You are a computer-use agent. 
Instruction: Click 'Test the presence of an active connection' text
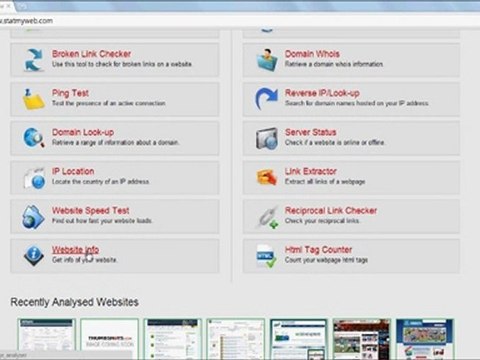click(x=109, y=103)
